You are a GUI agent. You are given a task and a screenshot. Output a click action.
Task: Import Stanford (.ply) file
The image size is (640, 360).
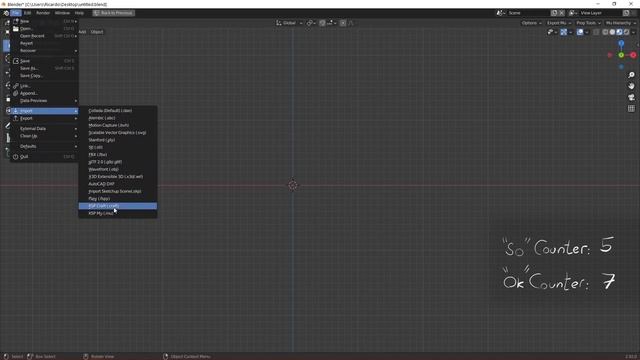(118, 140)
